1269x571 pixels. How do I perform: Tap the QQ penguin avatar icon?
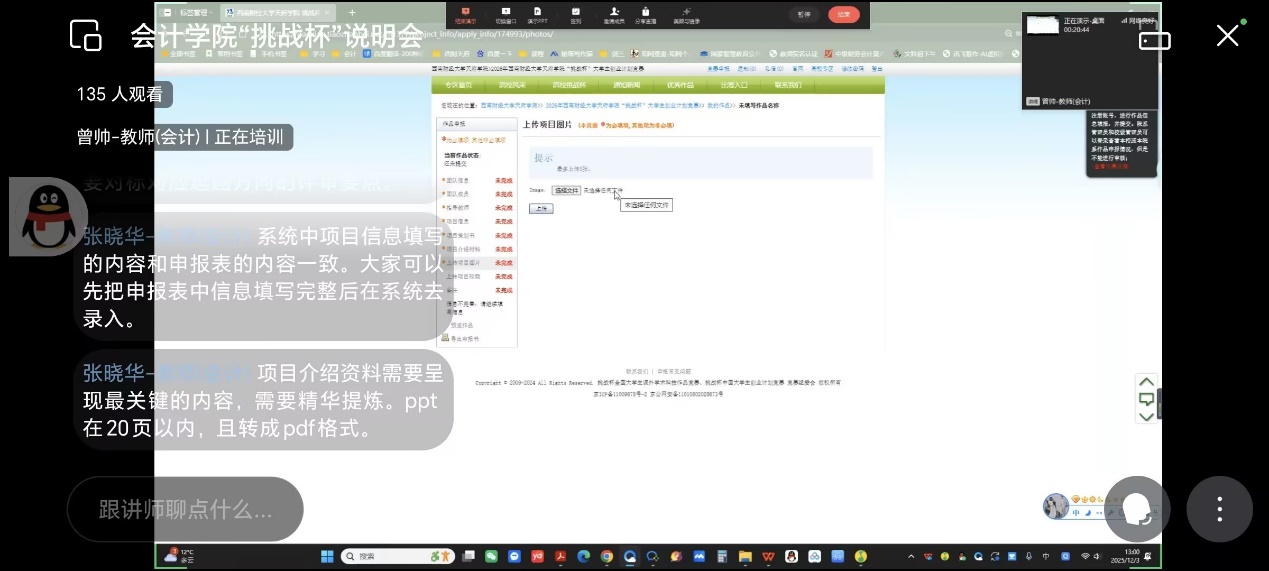[49, 216]
